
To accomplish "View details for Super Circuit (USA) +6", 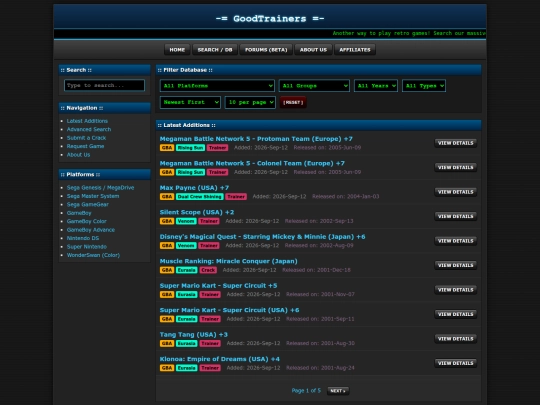I will point(456,314).
